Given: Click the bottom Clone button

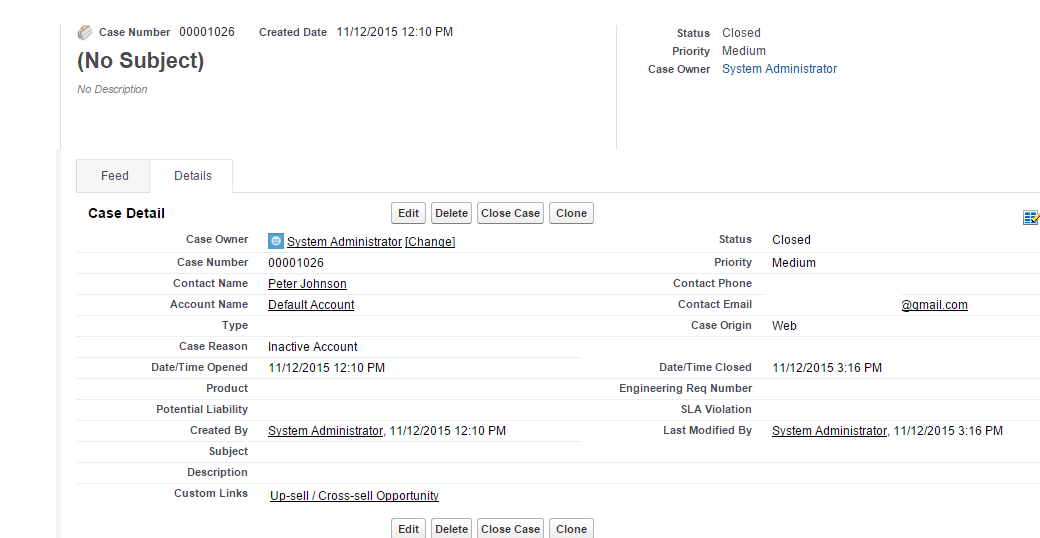Looking at the screenshot, I should click(571, 529).
